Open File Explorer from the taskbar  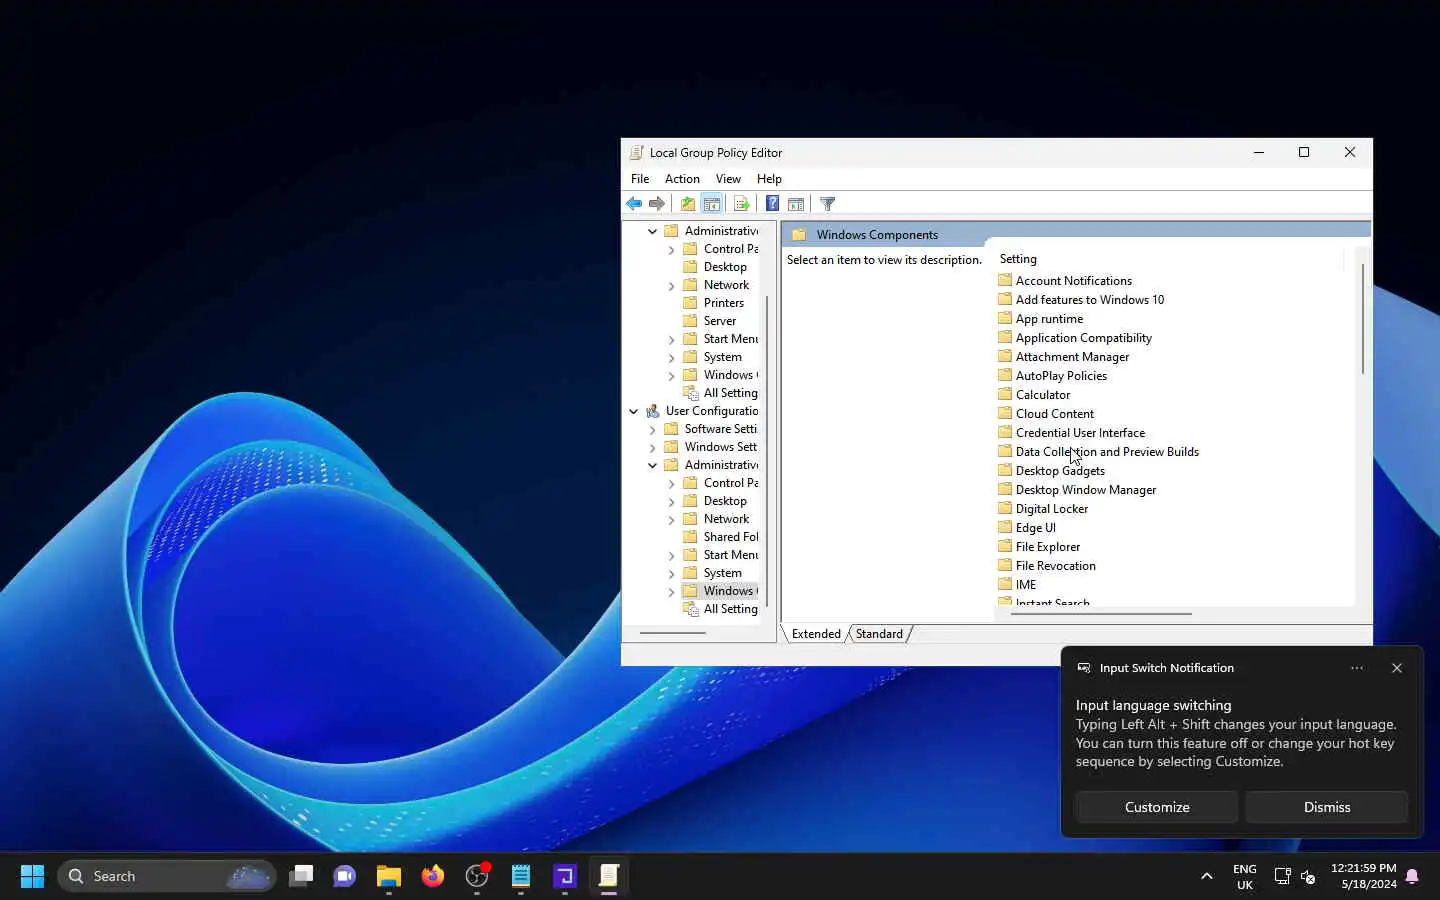pyautogui.click(x=389, y=876)
